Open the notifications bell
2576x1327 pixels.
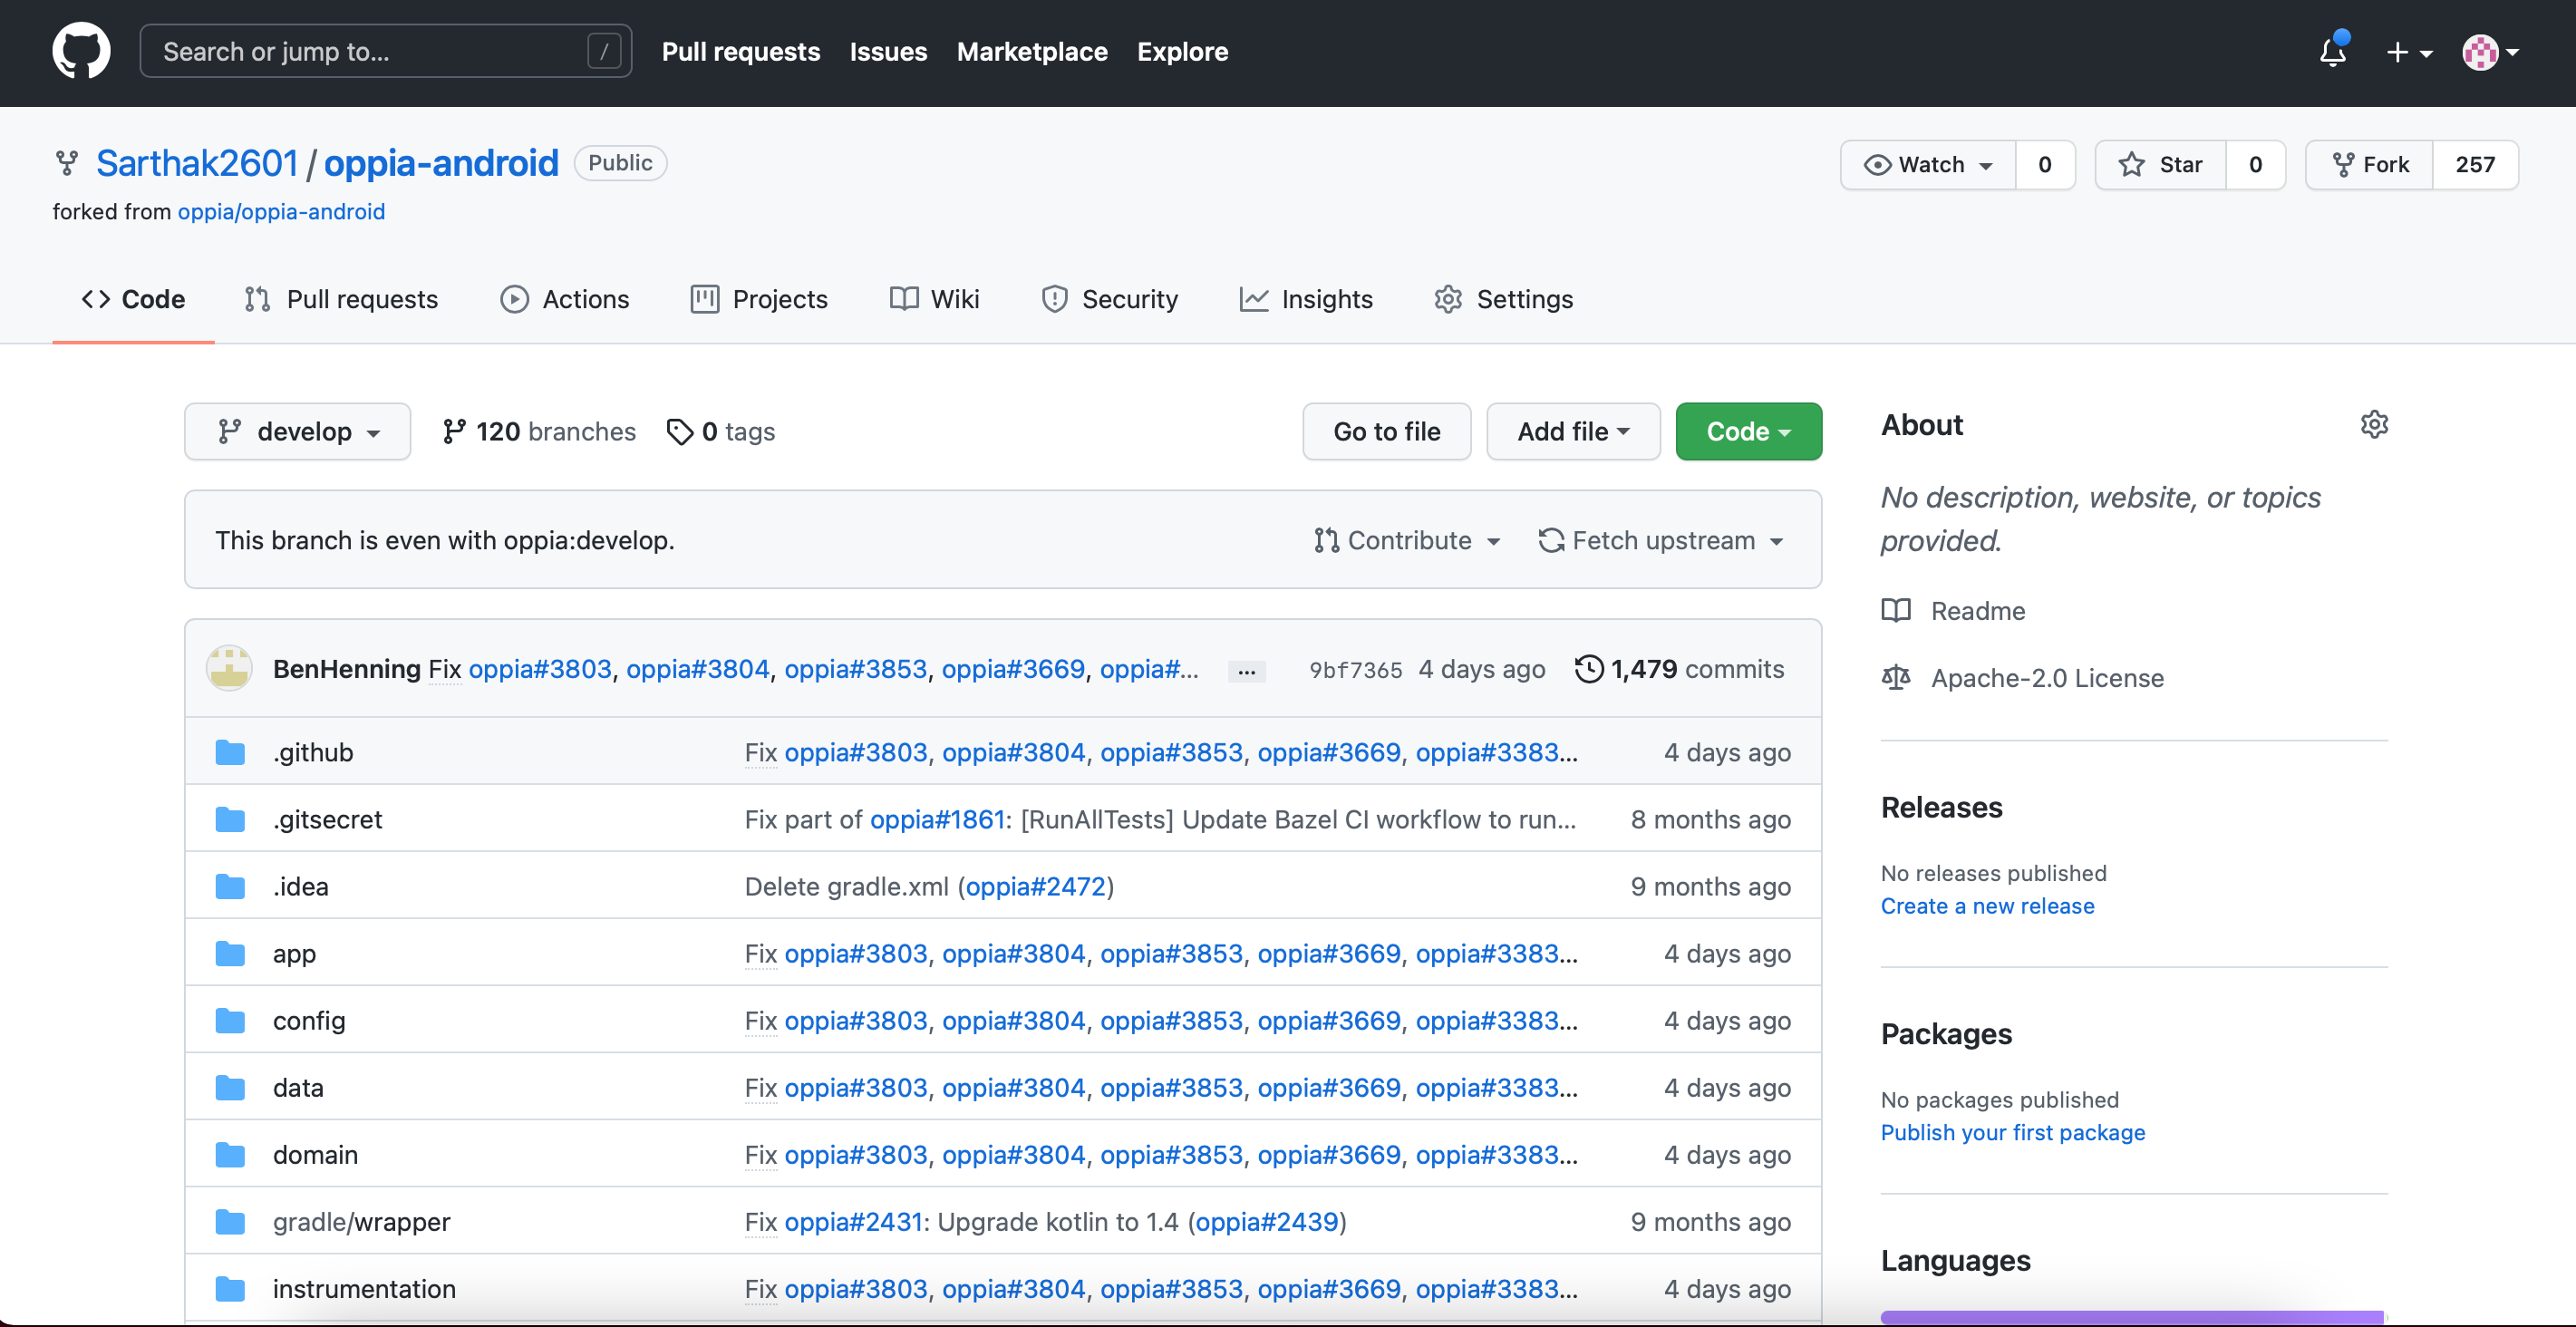(x=2333, y=51)
